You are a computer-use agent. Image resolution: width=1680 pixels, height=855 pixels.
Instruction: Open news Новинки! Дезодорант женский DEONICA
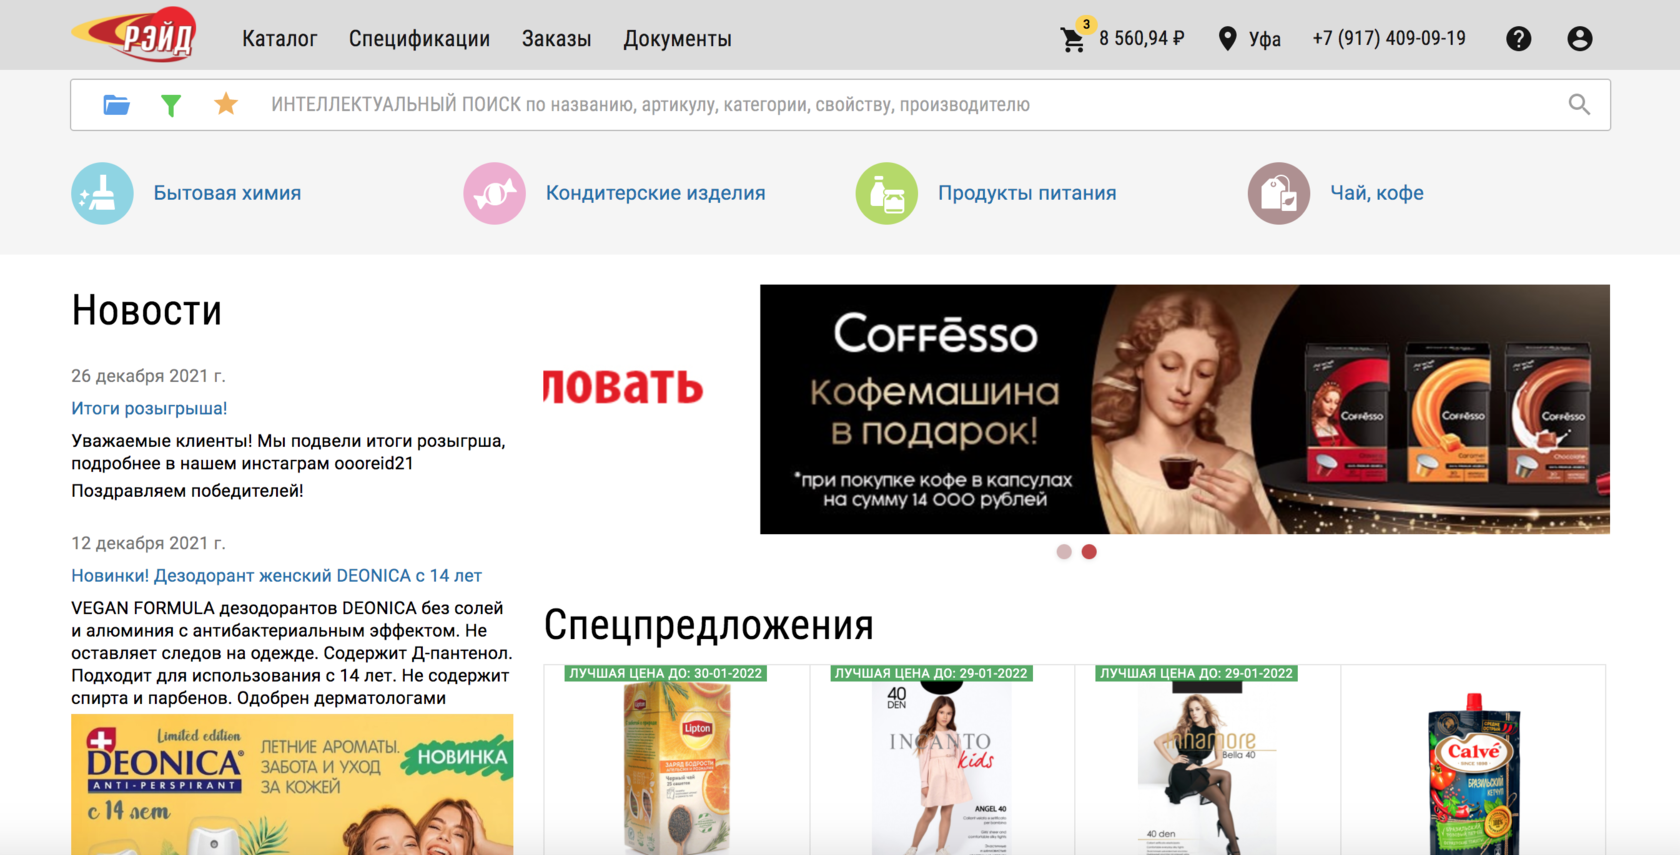pos(276,575)
